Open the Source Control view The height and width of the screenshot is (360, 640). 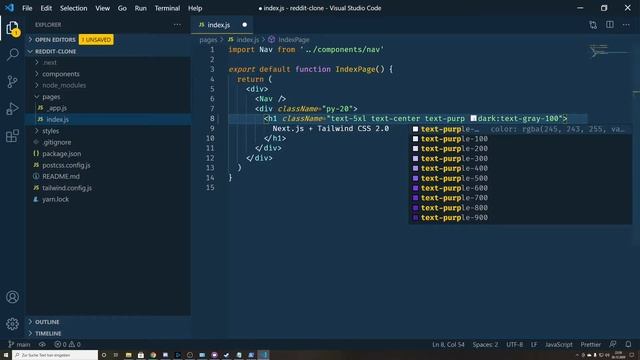[12, 81]
